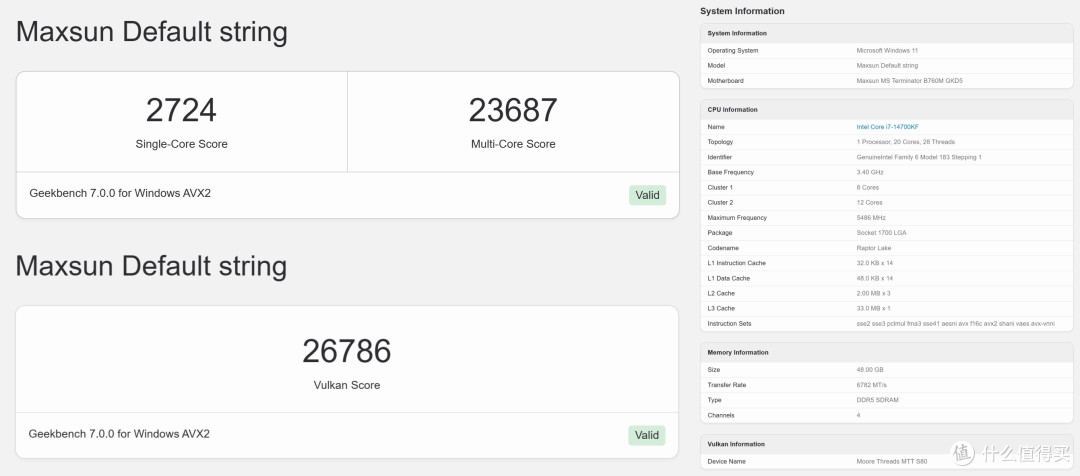Click the Topology row label
This screenshot has height=476, width=1080.
pos(720,142)
